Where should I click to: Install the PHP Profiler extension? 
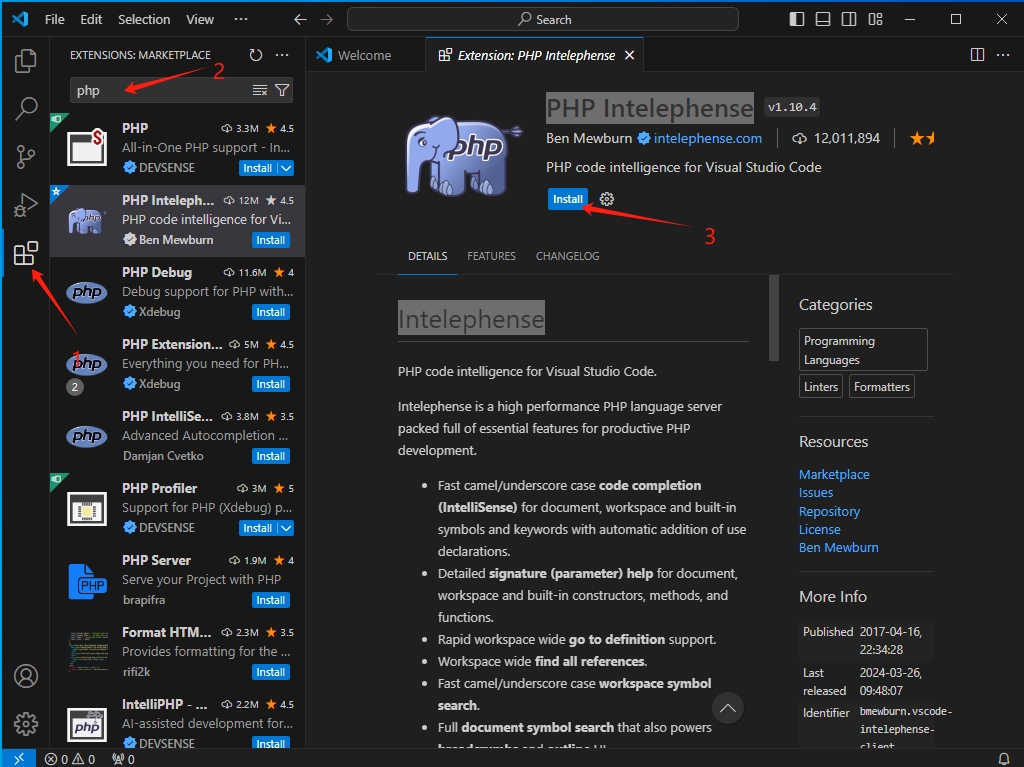coord(258,528)
